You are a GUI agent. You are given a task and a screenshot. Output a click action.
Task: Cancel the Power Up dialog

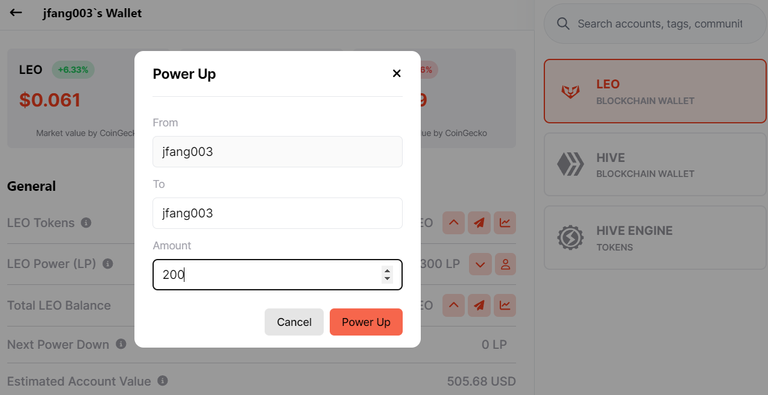[294, 322]
